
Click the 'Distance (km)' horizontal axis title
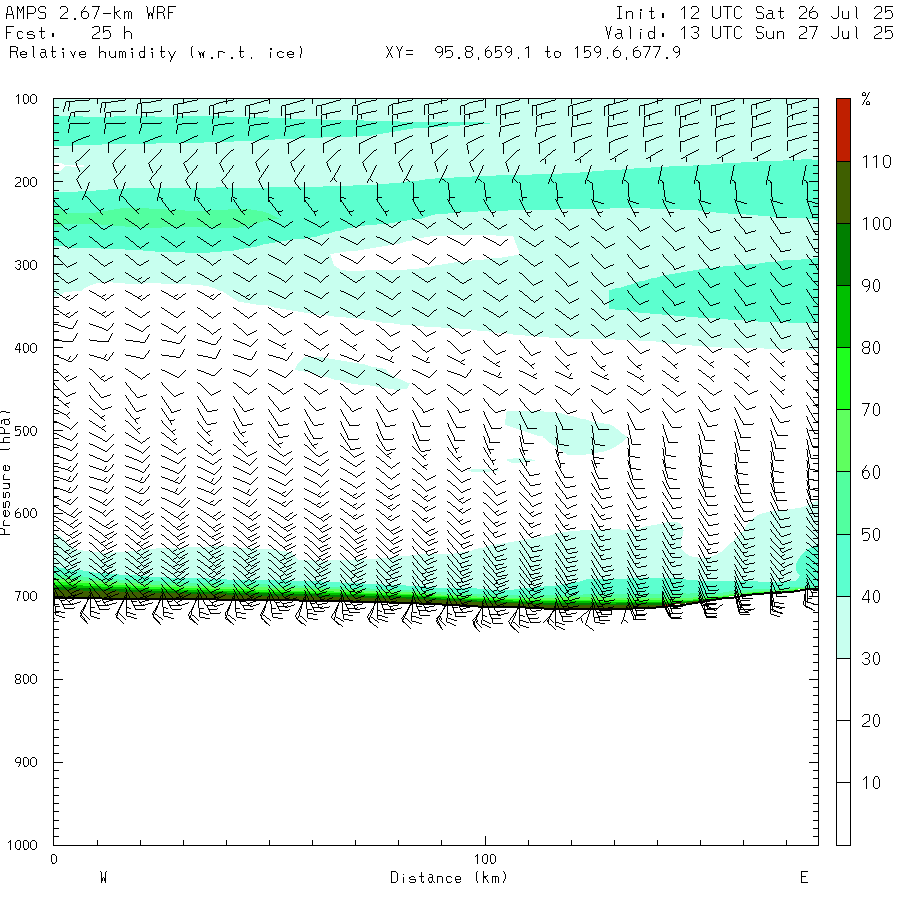coord(449,878)
